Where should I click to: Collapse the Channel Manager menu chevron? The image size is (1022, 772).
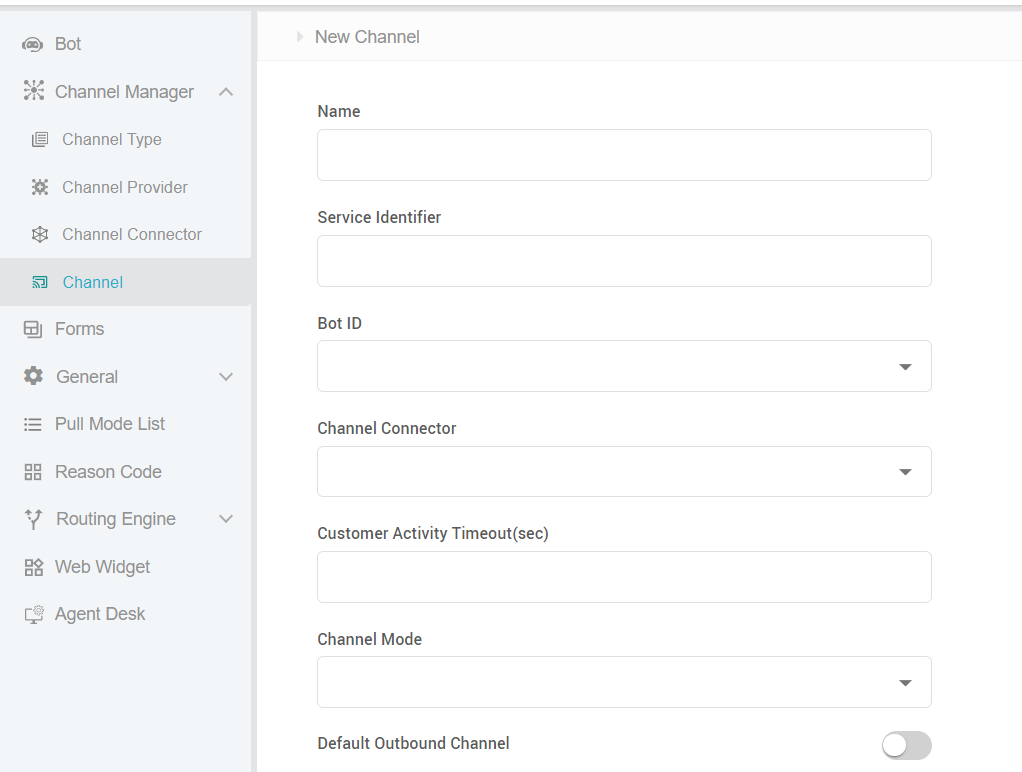(x=226, y=92)
